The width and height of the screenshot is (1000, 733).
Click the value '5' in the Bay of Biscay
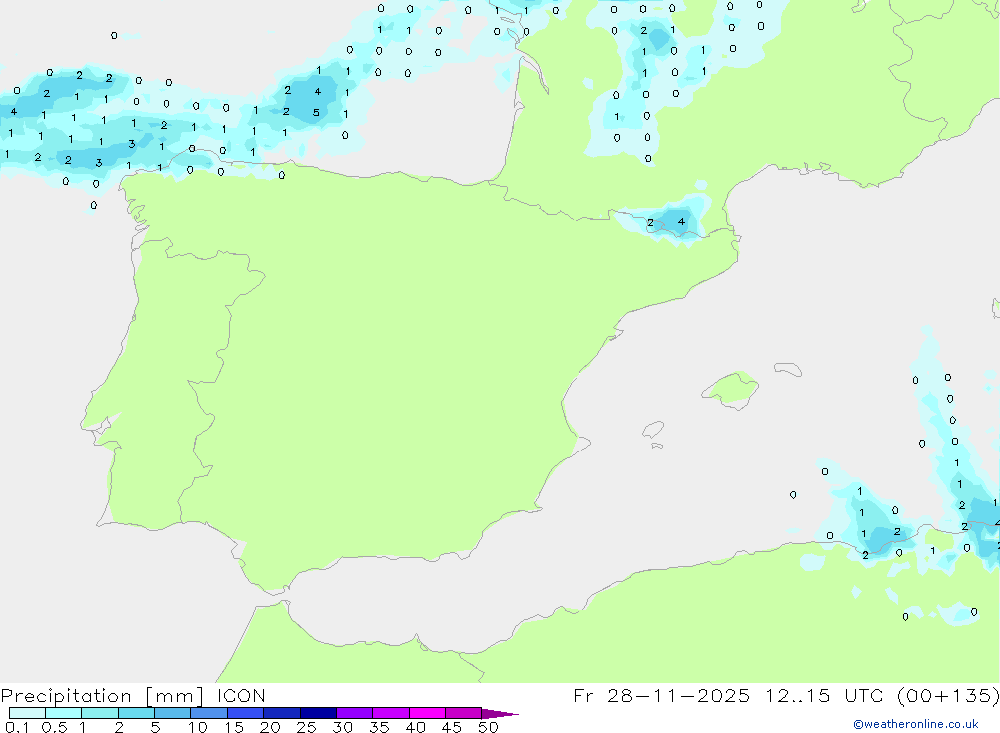[316, 113]
